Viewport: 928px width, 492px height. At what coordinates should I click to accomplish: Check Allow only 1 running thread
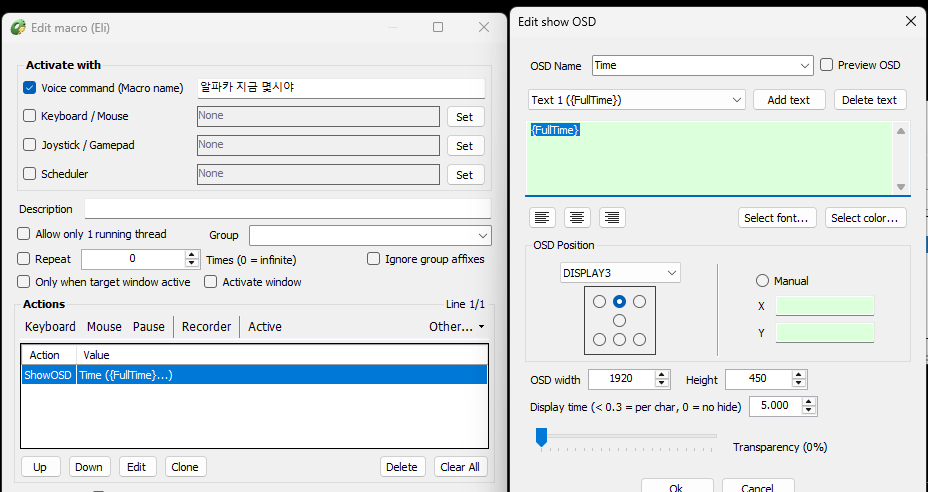click(x=24, y=234)
